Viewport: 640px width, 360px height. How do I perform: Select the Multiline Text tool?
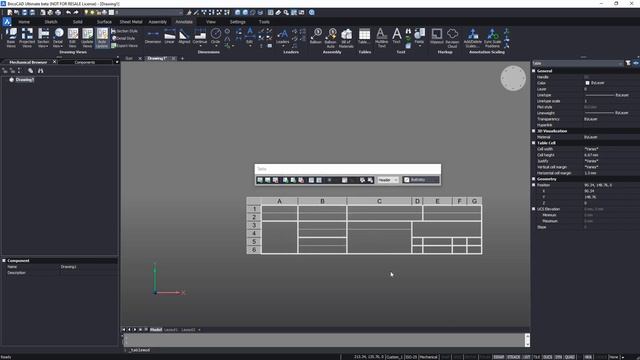(x=381, y=38)
